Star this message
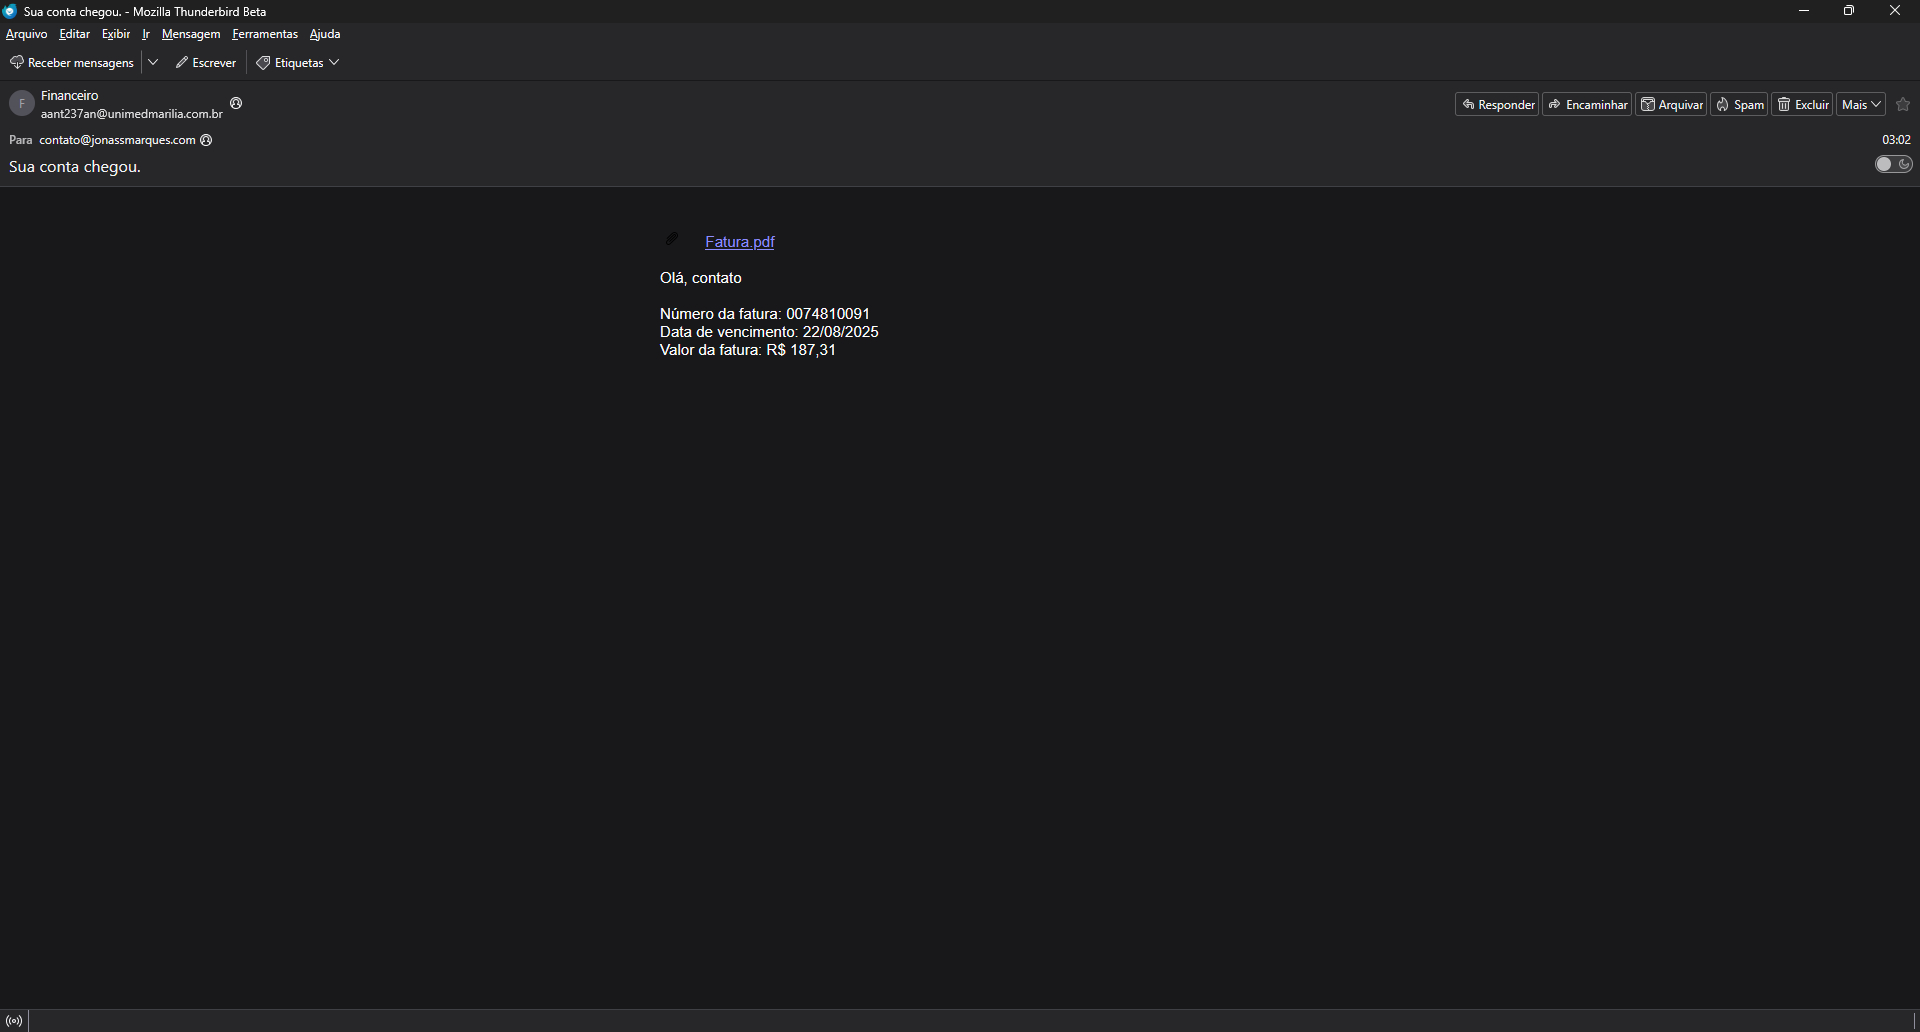Image resolution: width=1920 pixels, height=1032 pixels. (x=1903, y=105)
